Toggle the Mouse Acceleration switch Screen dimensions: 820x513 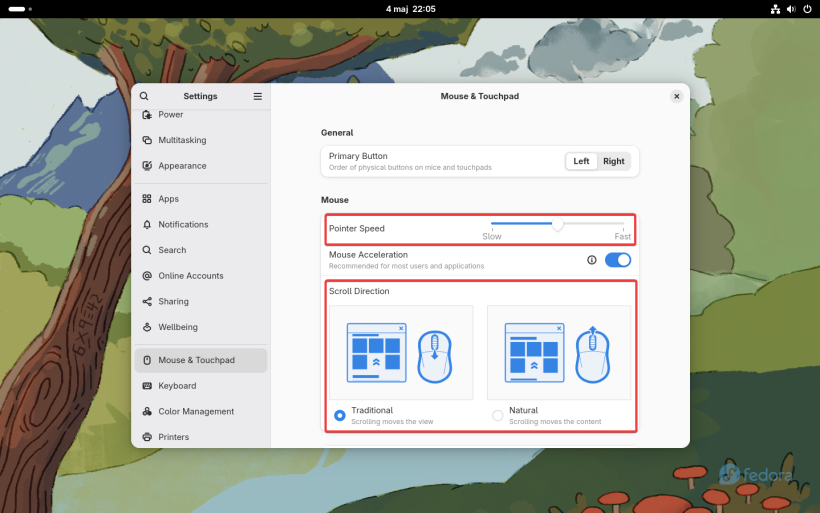coord(618,260)
